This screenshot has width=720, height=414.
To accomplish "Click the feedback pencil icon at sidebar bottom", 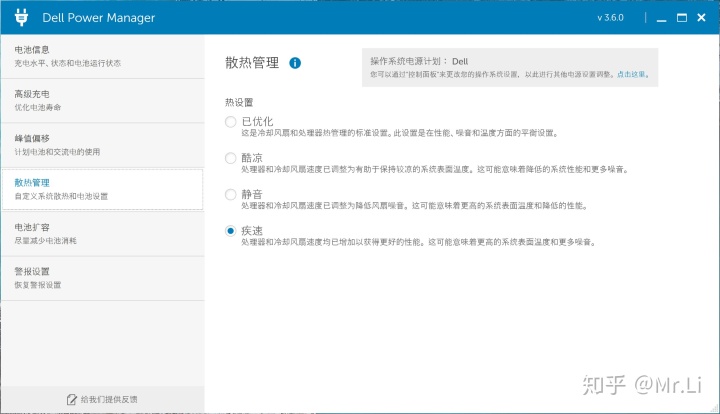I will click(x=72, y=399).
